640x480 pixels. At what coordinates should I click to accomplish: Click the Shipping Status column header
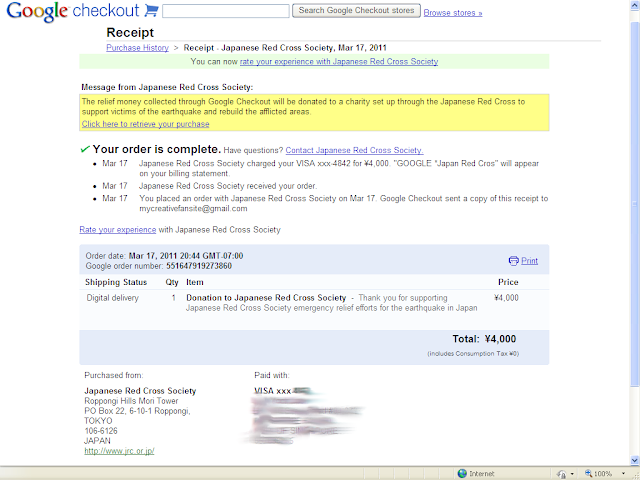point(116,282)
